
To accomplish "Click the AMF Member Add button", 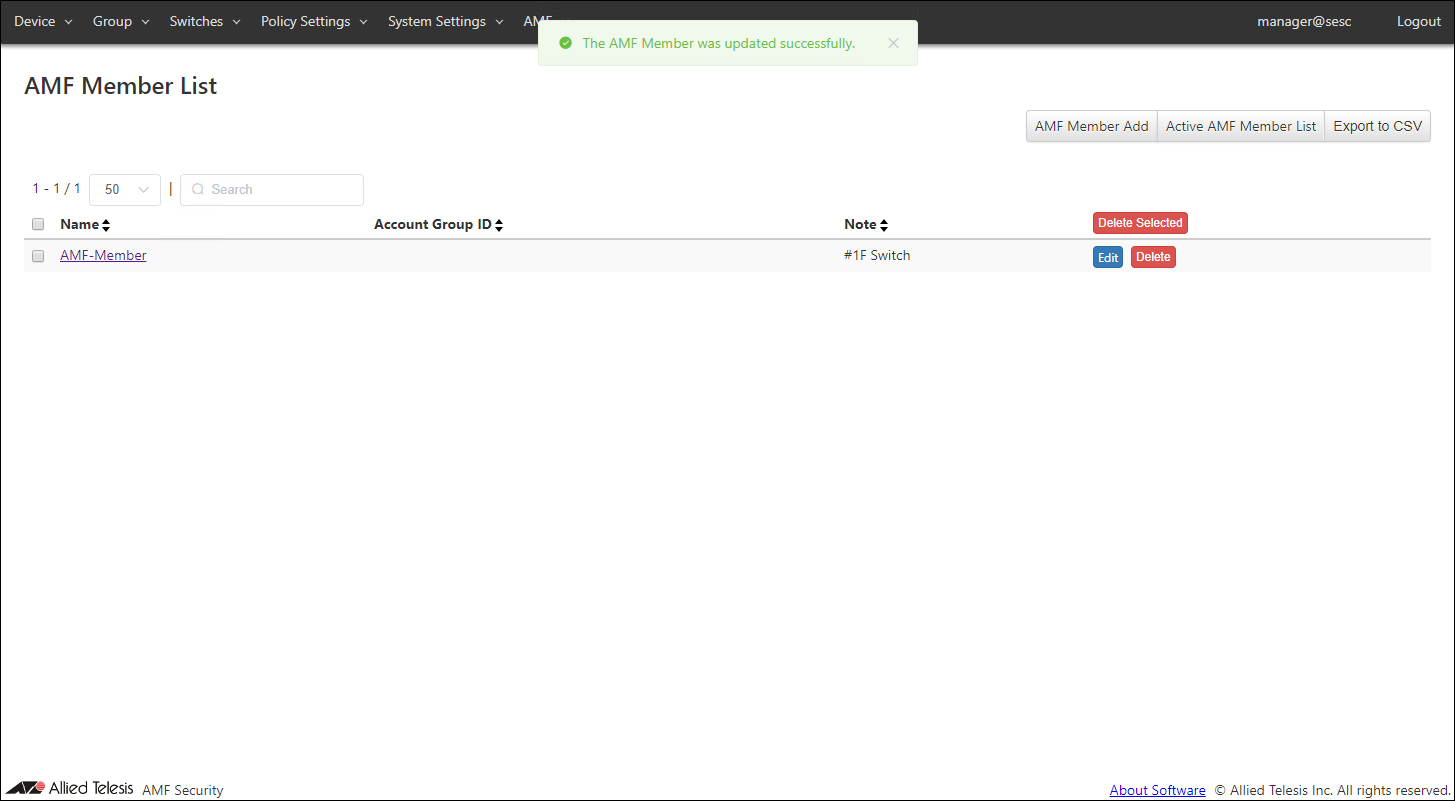I will [1092, 126].
